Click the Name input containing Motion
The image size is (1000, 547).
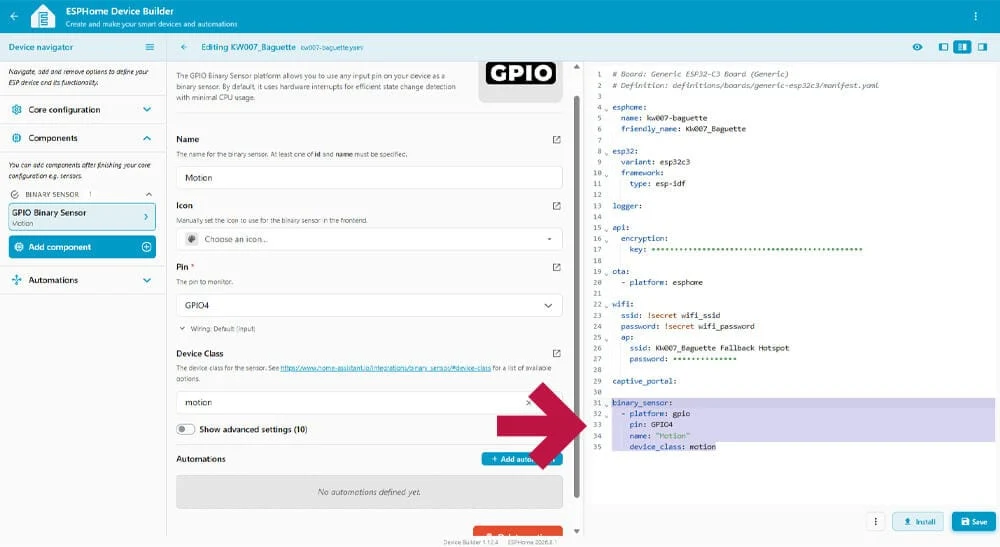point(369,178)
